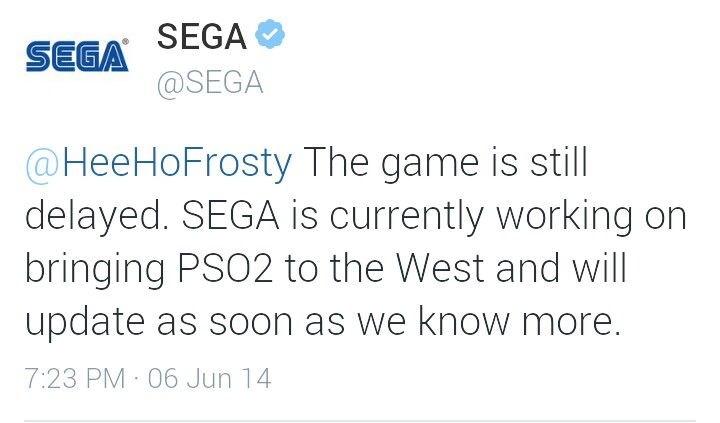This screenshot has width=720, height=423.
Task: Click the light-blue @ symbol before HeeHoFrosty
Action: pyautogui.click(x=42, y=165)
